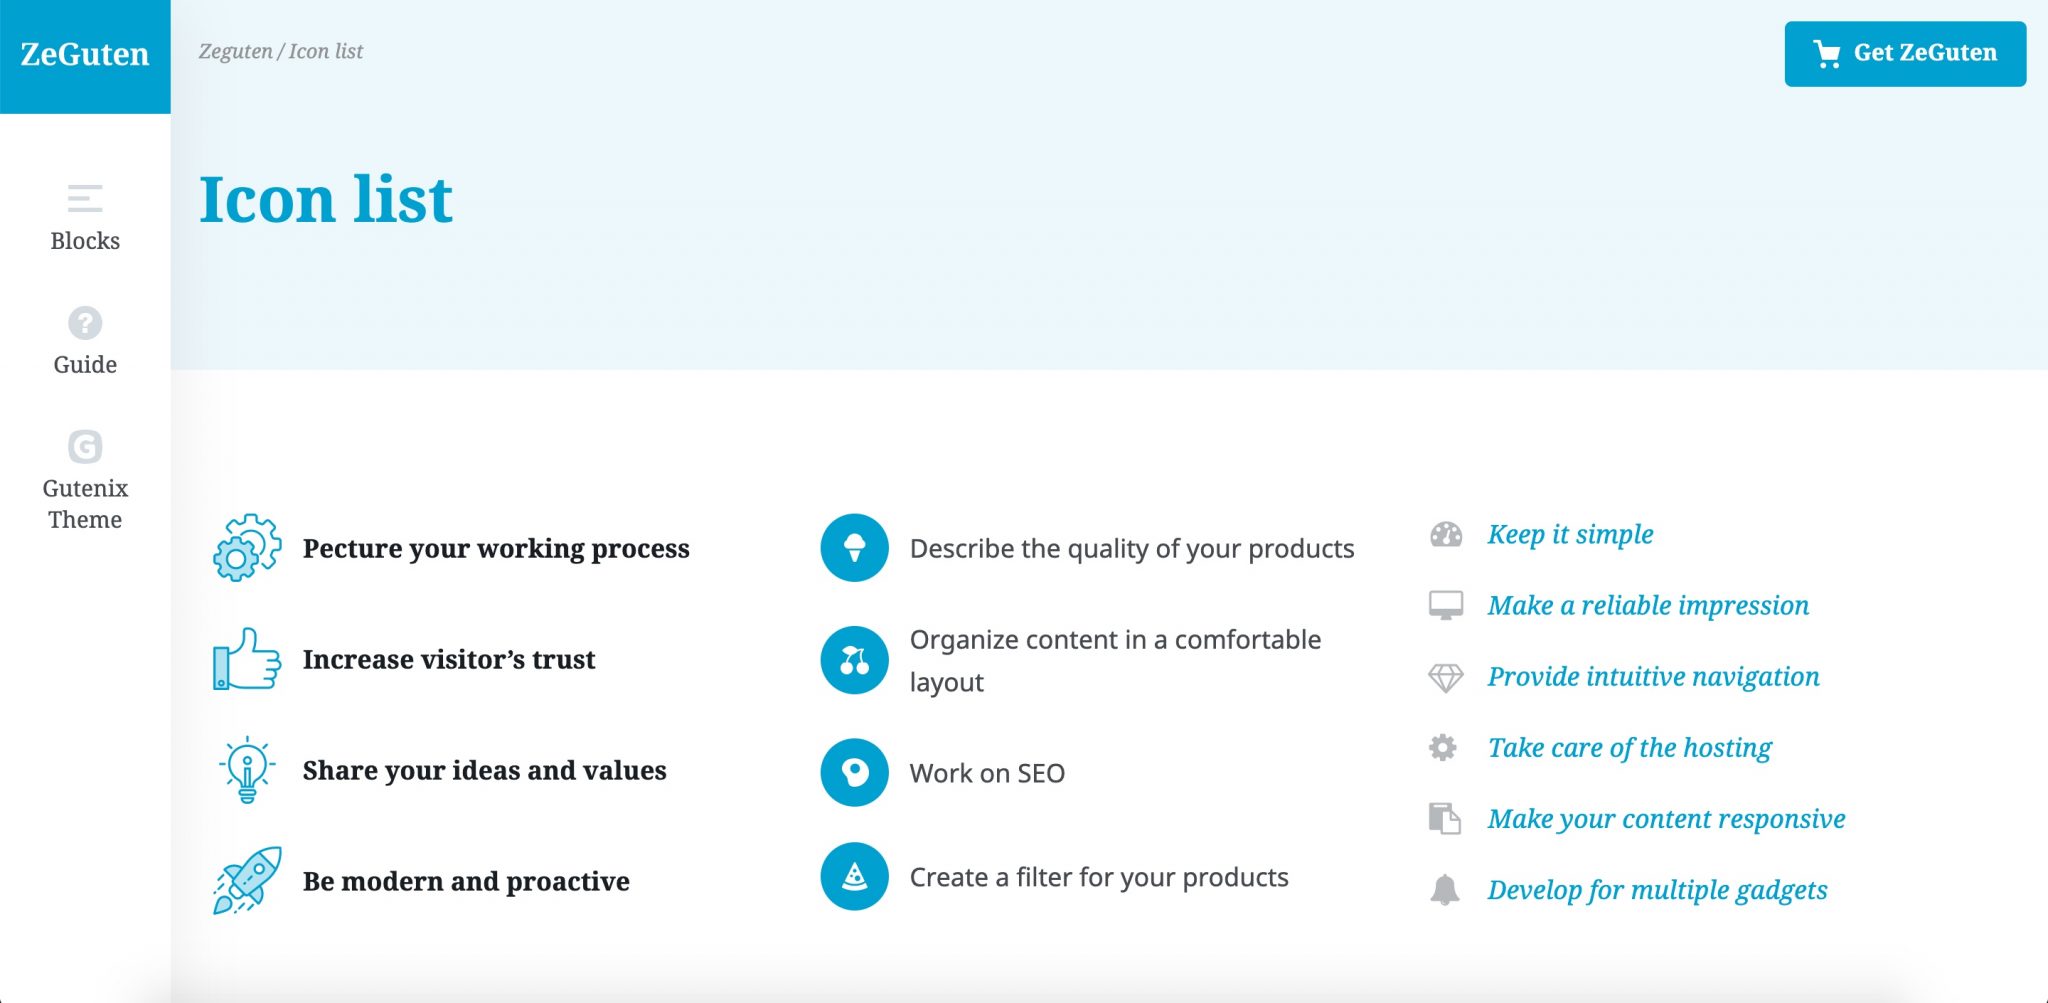Open the Take care of the hosting link
Image resolution: width=2048 pixels, height=1003 pixels.
tap(1629, 748)
